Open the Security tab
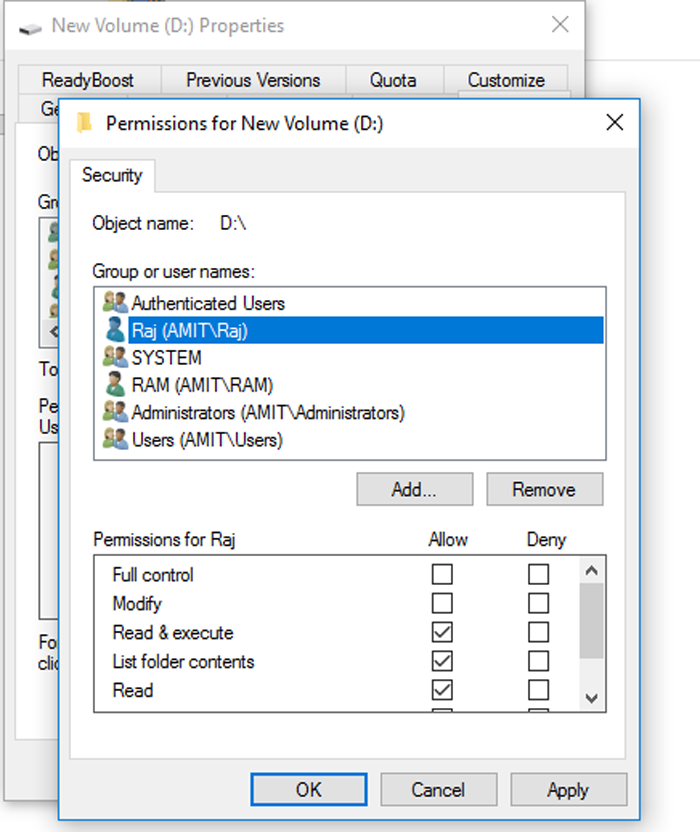 click(112, 175)
